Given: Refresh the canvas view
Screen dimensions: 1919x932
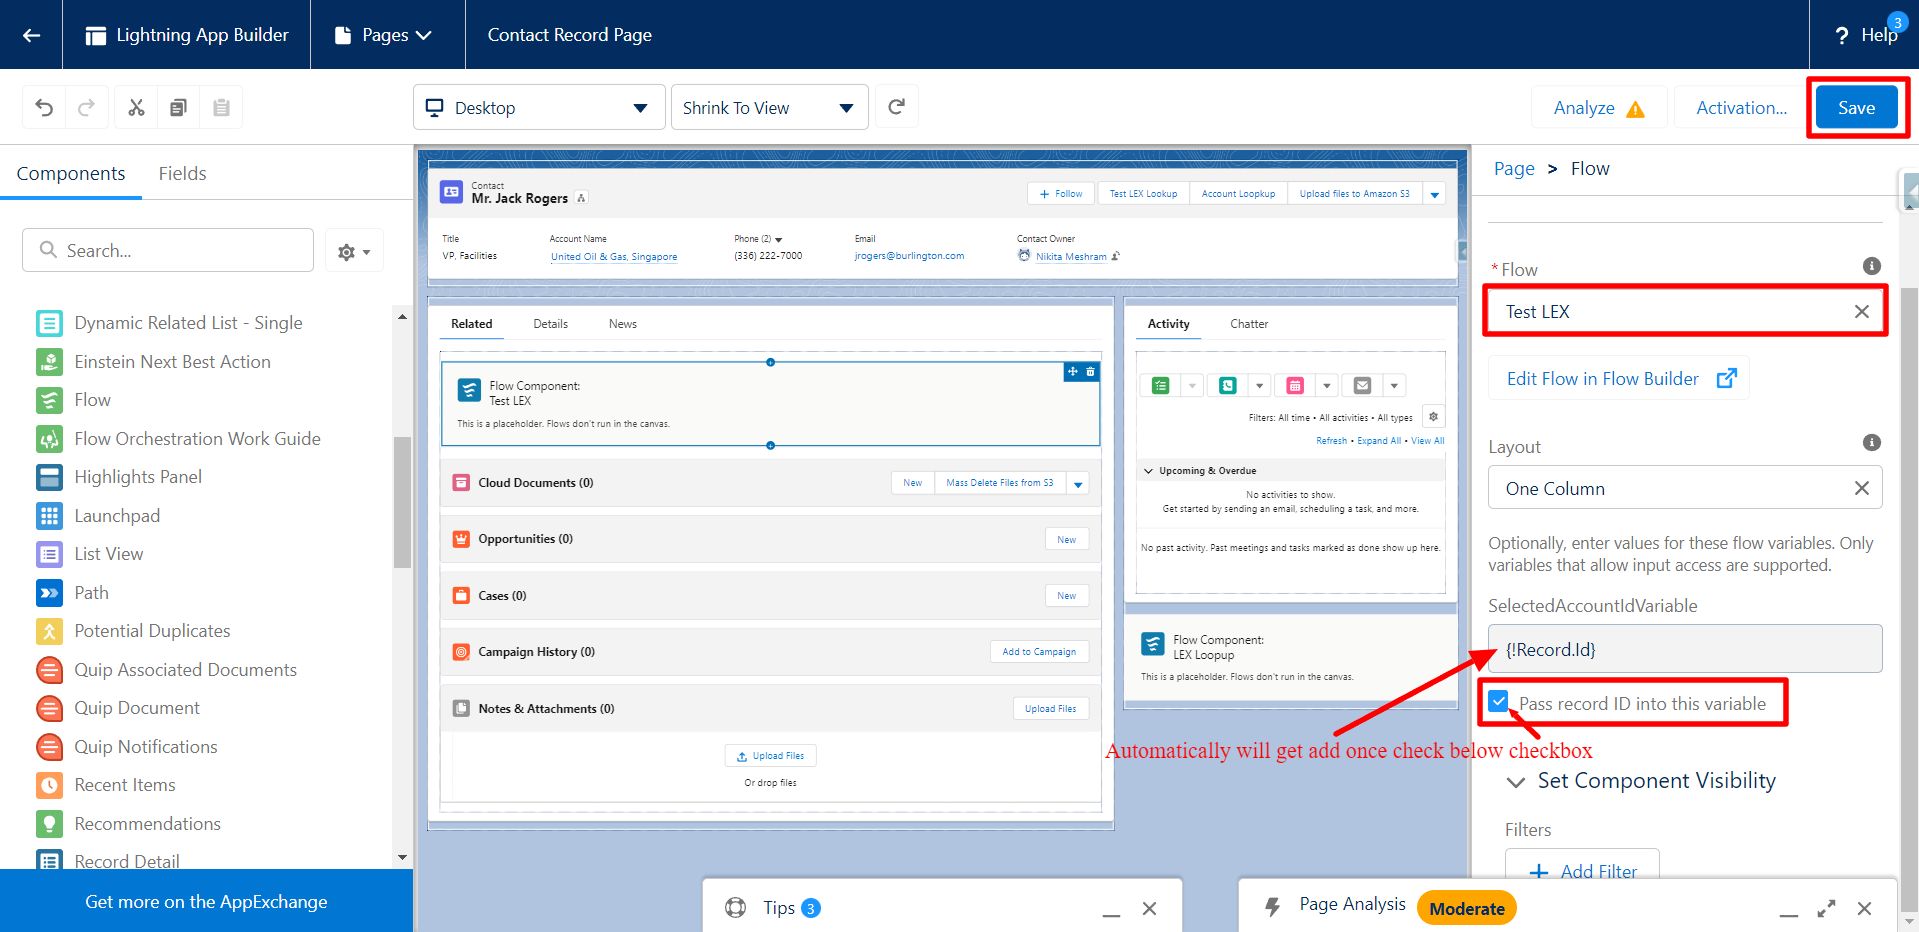Looking at the screenshot, I should [x=897, y=107].
